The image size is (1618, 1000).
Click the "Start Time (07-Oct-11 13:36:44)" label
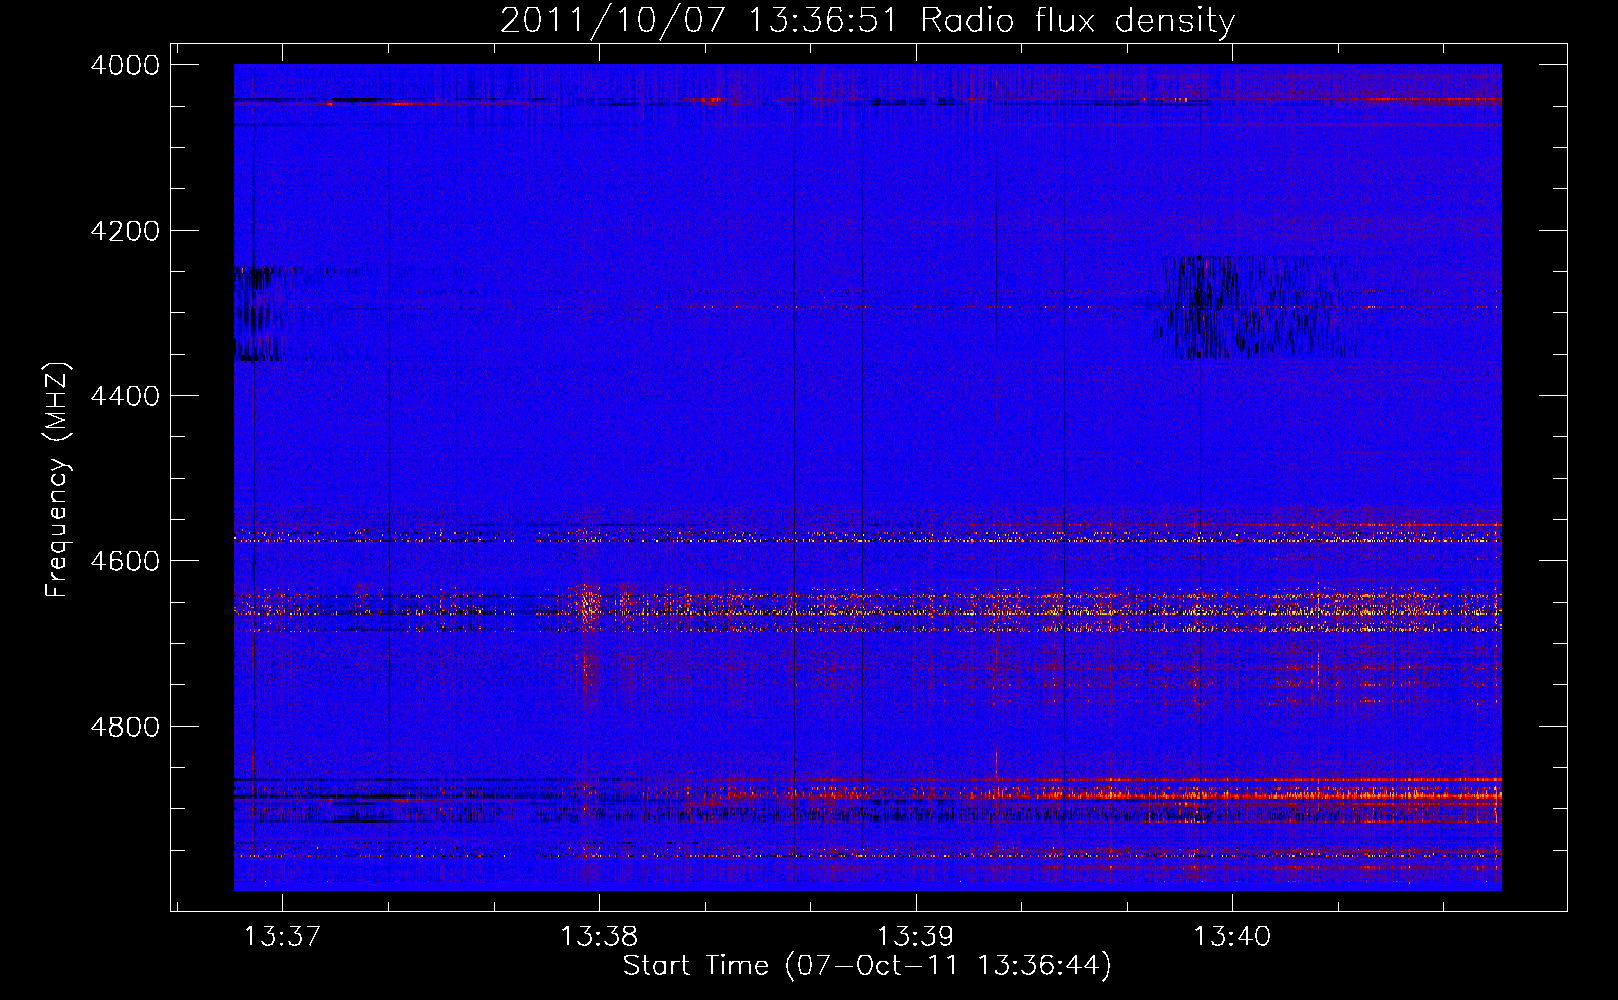(x=867, y=966)
